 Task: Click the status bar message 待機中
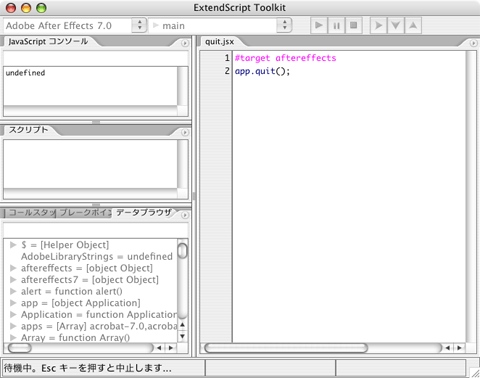[88, 368]
